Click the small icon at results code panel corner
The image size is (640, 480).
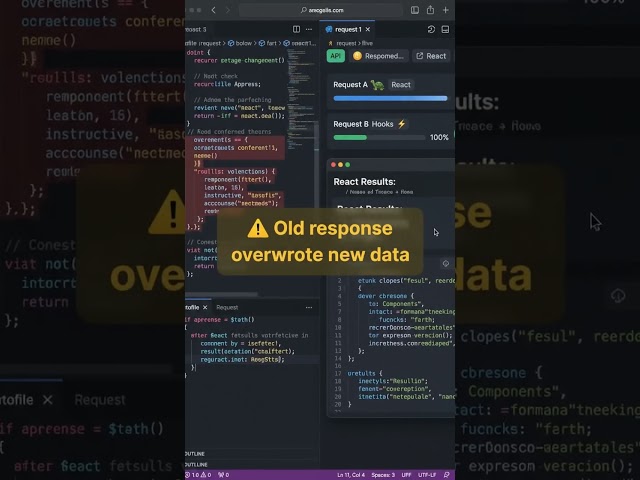click(446, 264)
